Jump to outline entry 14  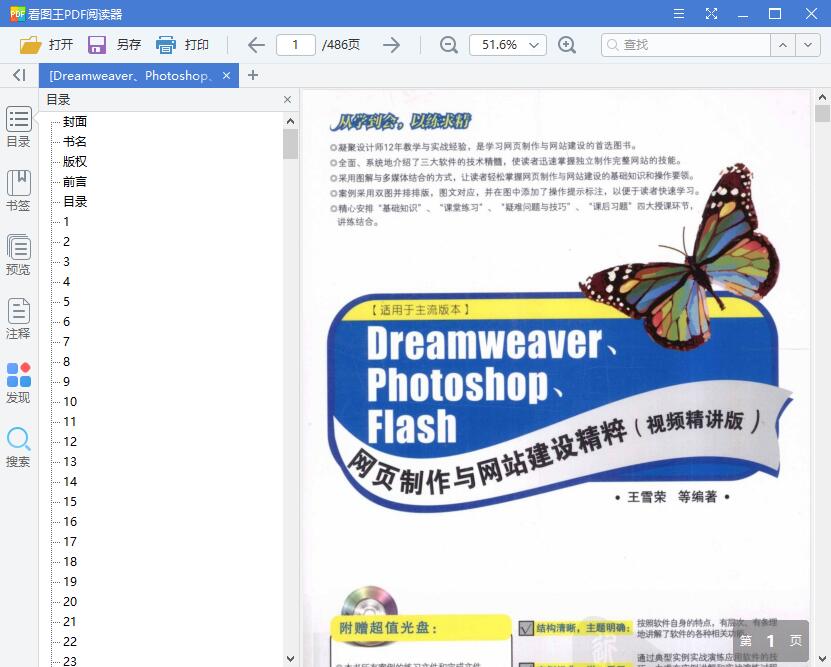[70, 482]
